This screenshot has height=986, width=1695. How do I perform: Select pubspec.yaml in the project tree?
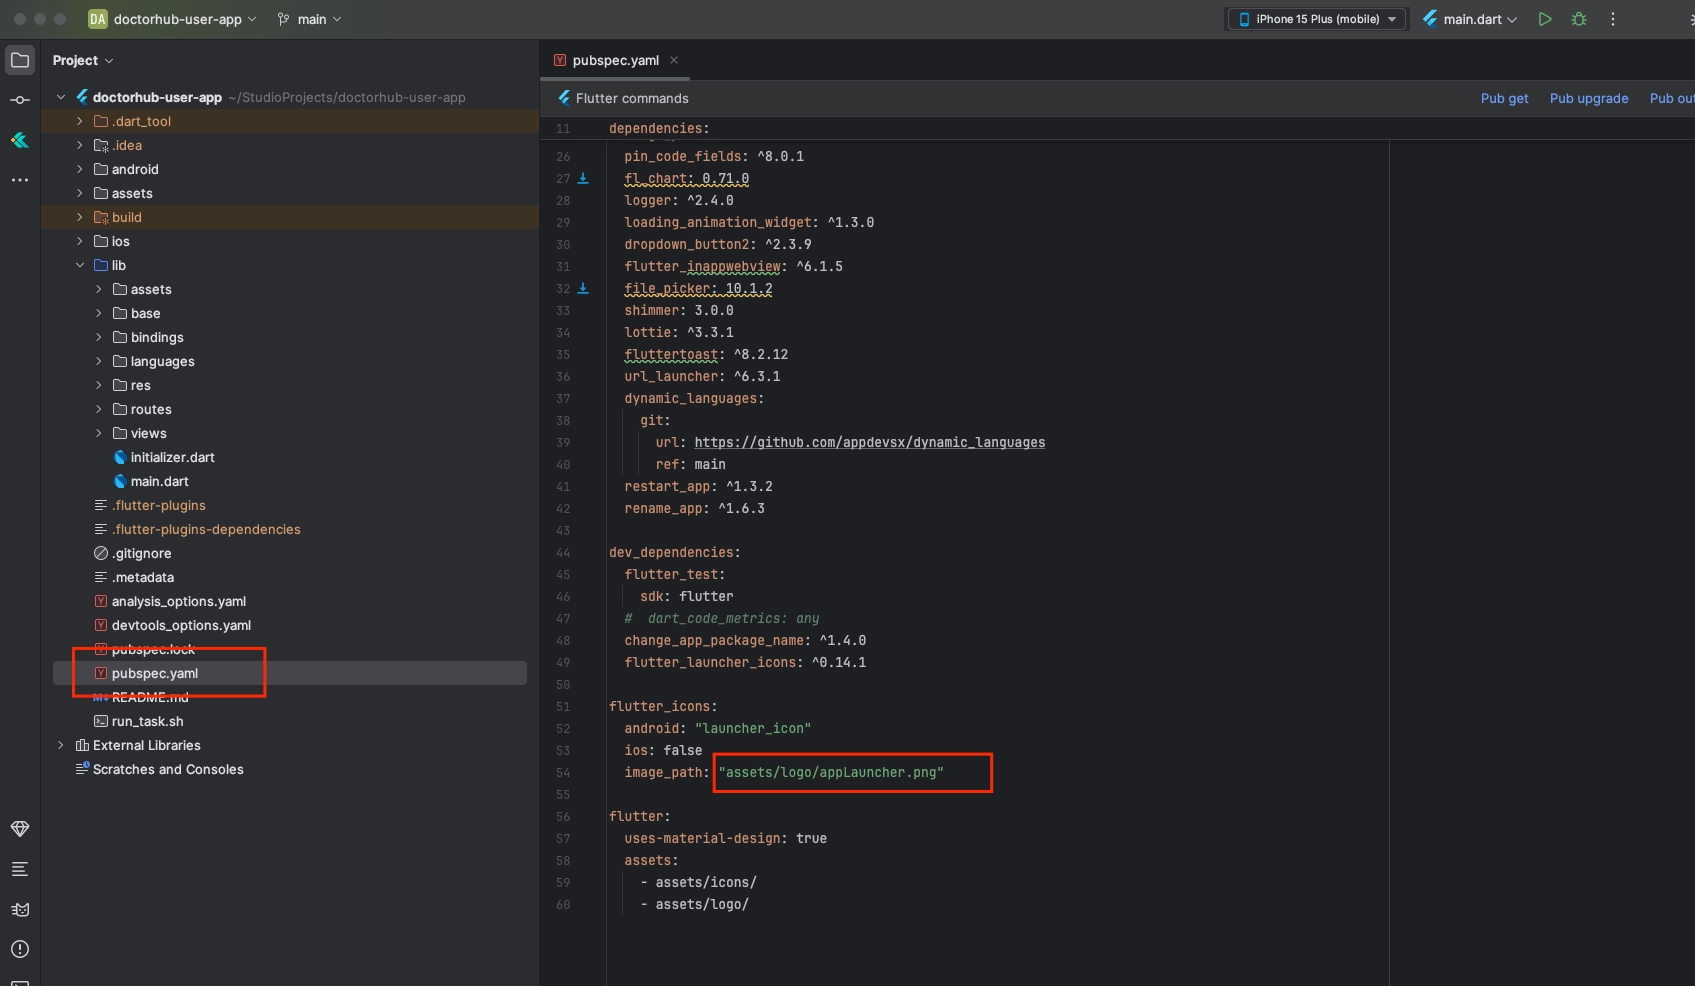click(x=155, y=673)
